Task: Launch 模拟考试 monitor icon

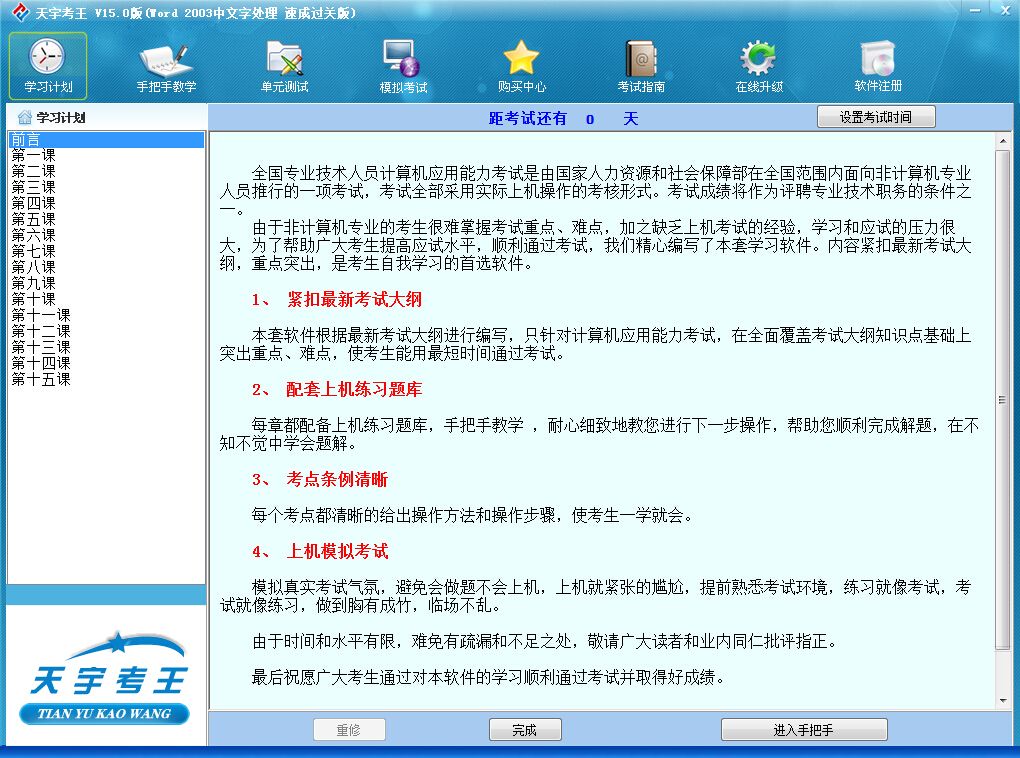Action: 403,59
